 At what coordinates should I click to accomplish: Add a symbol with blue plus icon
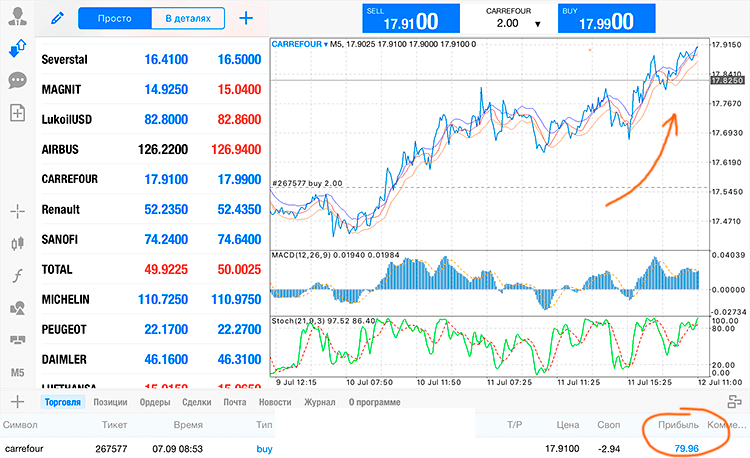246,18
